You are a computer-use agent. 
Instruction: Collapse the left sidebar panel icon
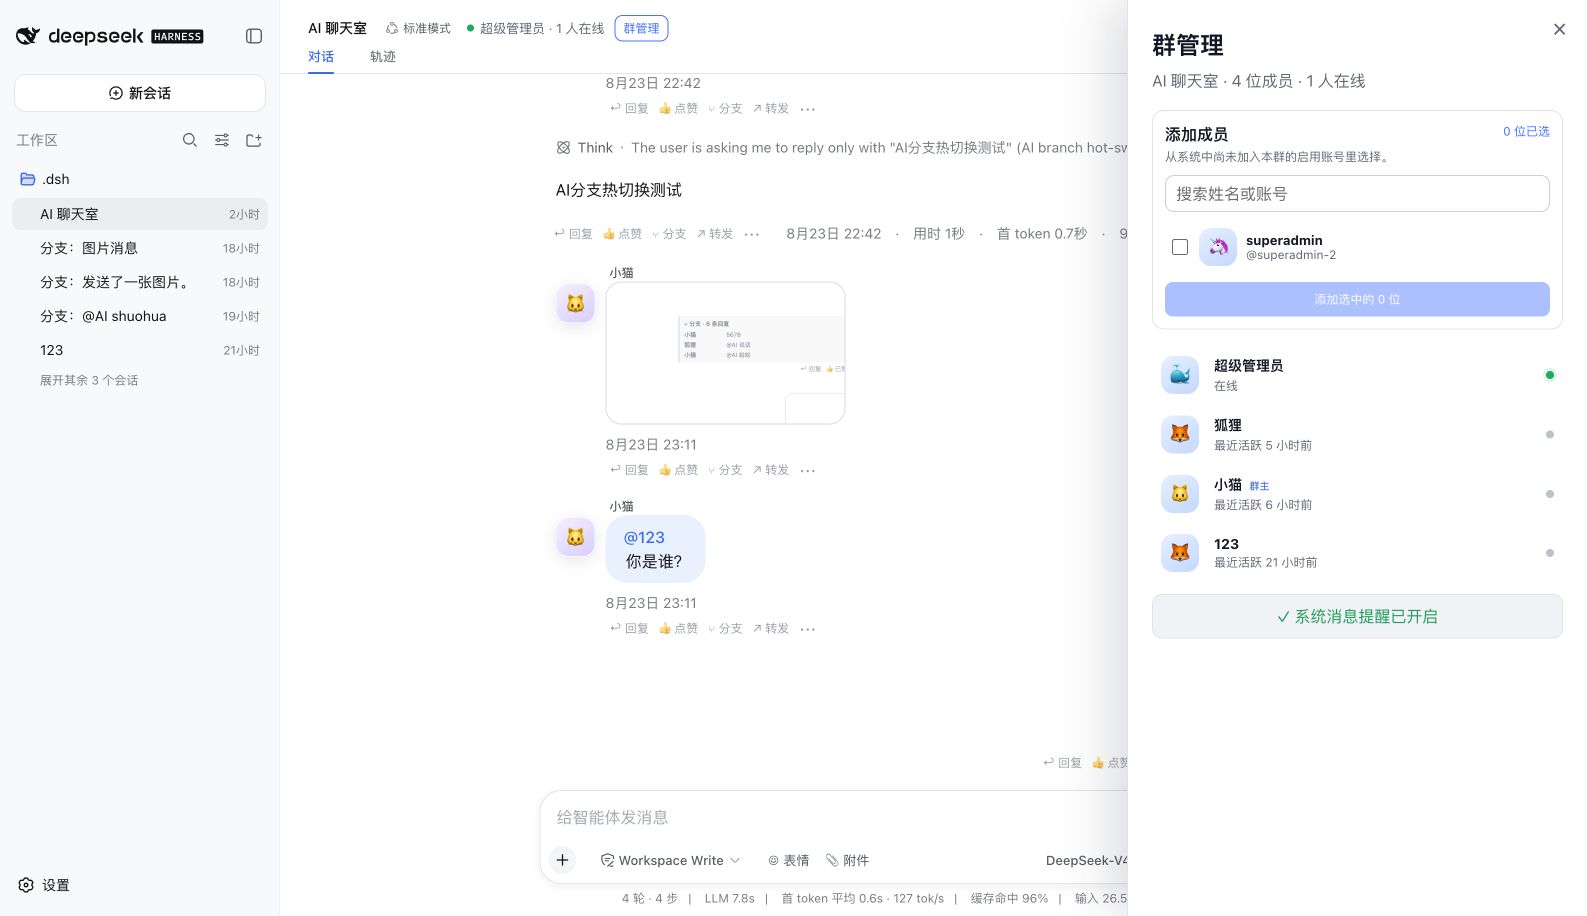254,36
